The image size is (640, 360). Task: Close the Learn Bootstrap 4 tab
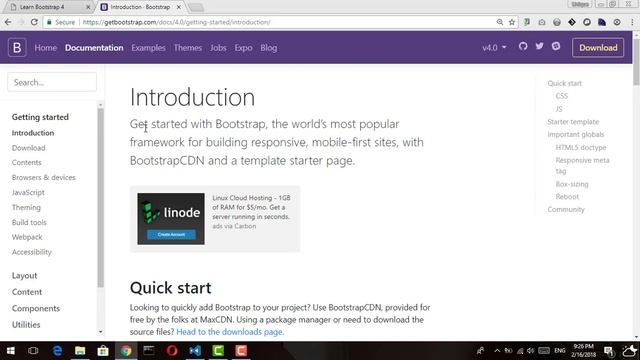click(x=88, y=7)
